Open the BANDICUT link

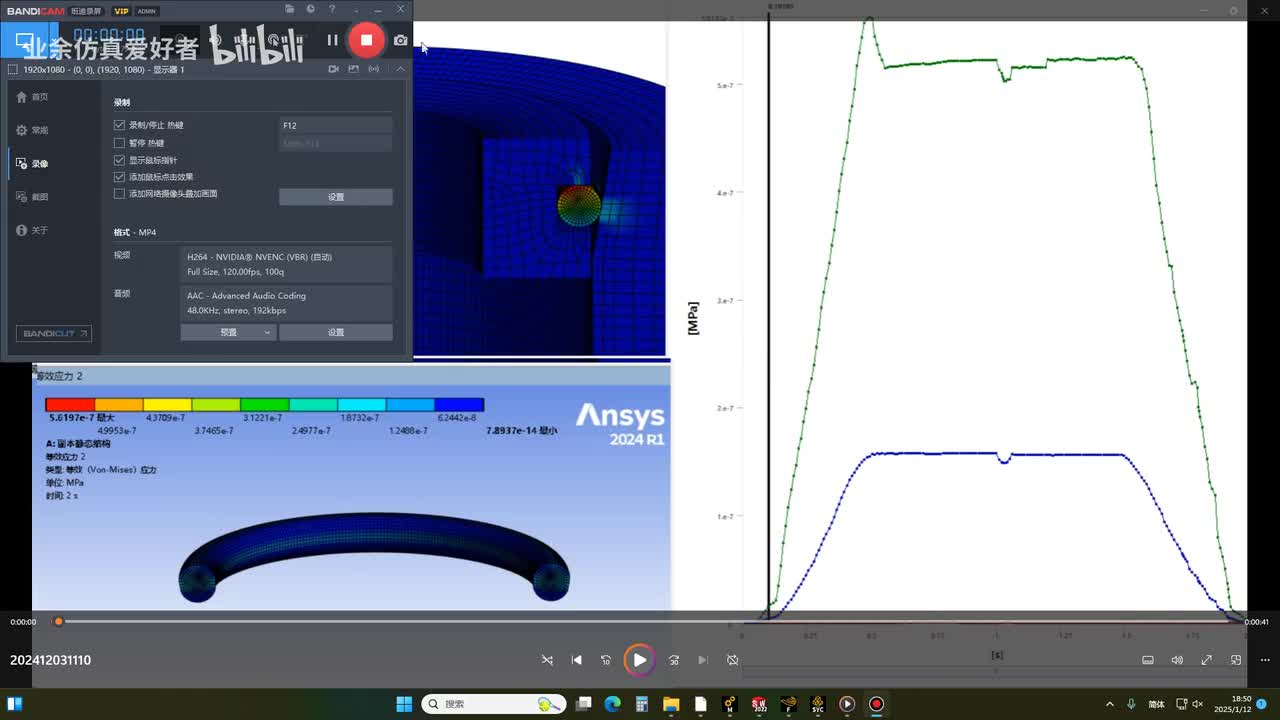pos(54,333)
